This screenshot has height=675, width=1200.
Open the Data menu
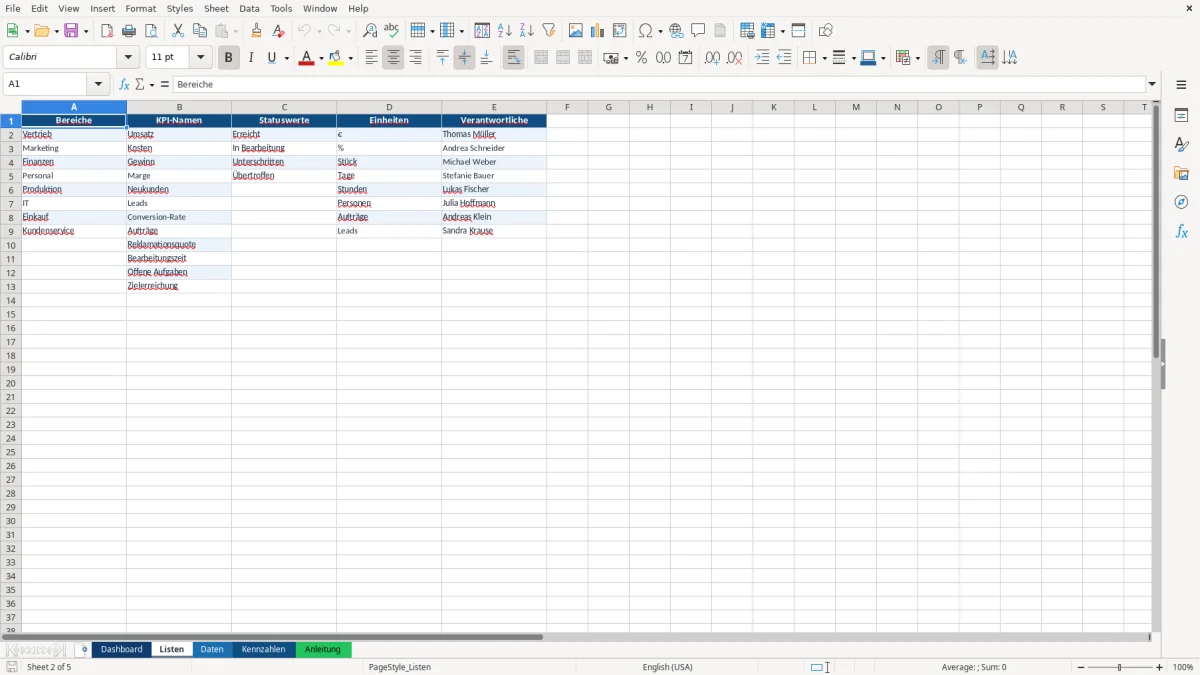(249, 8)
